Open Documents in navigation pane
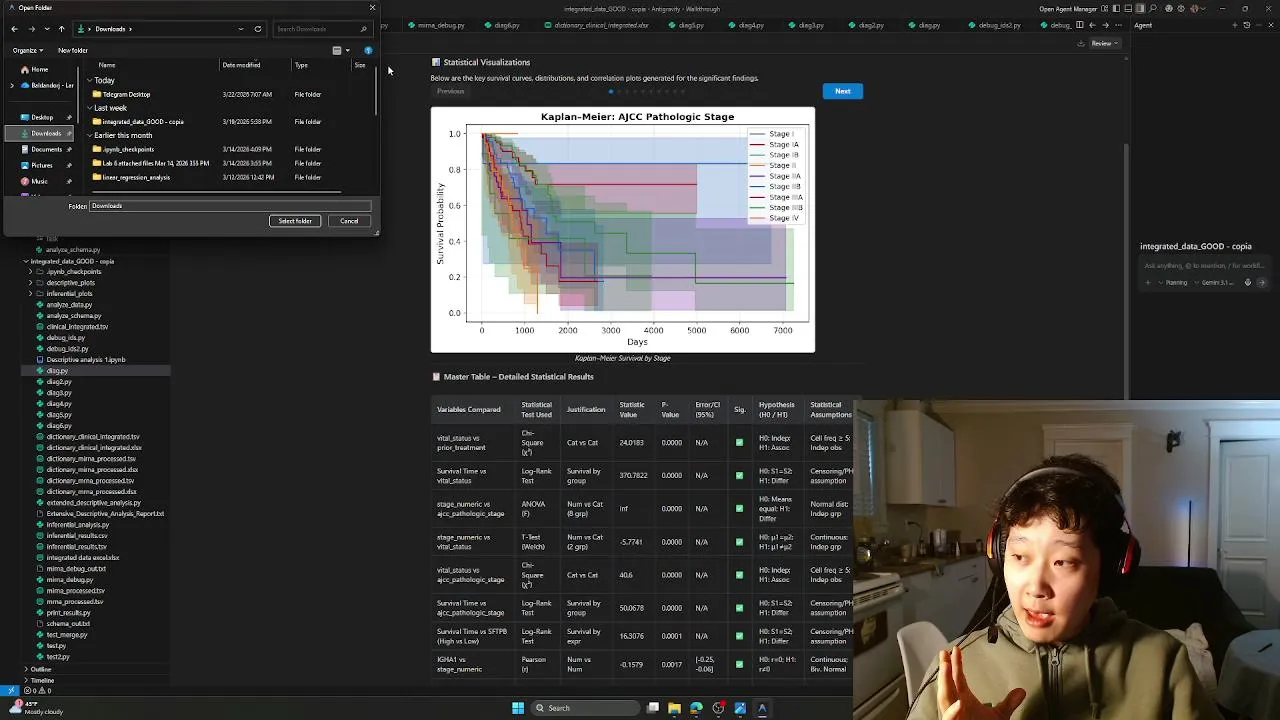Viewport: 1280px width, 720px height. (x=46, y=149)
